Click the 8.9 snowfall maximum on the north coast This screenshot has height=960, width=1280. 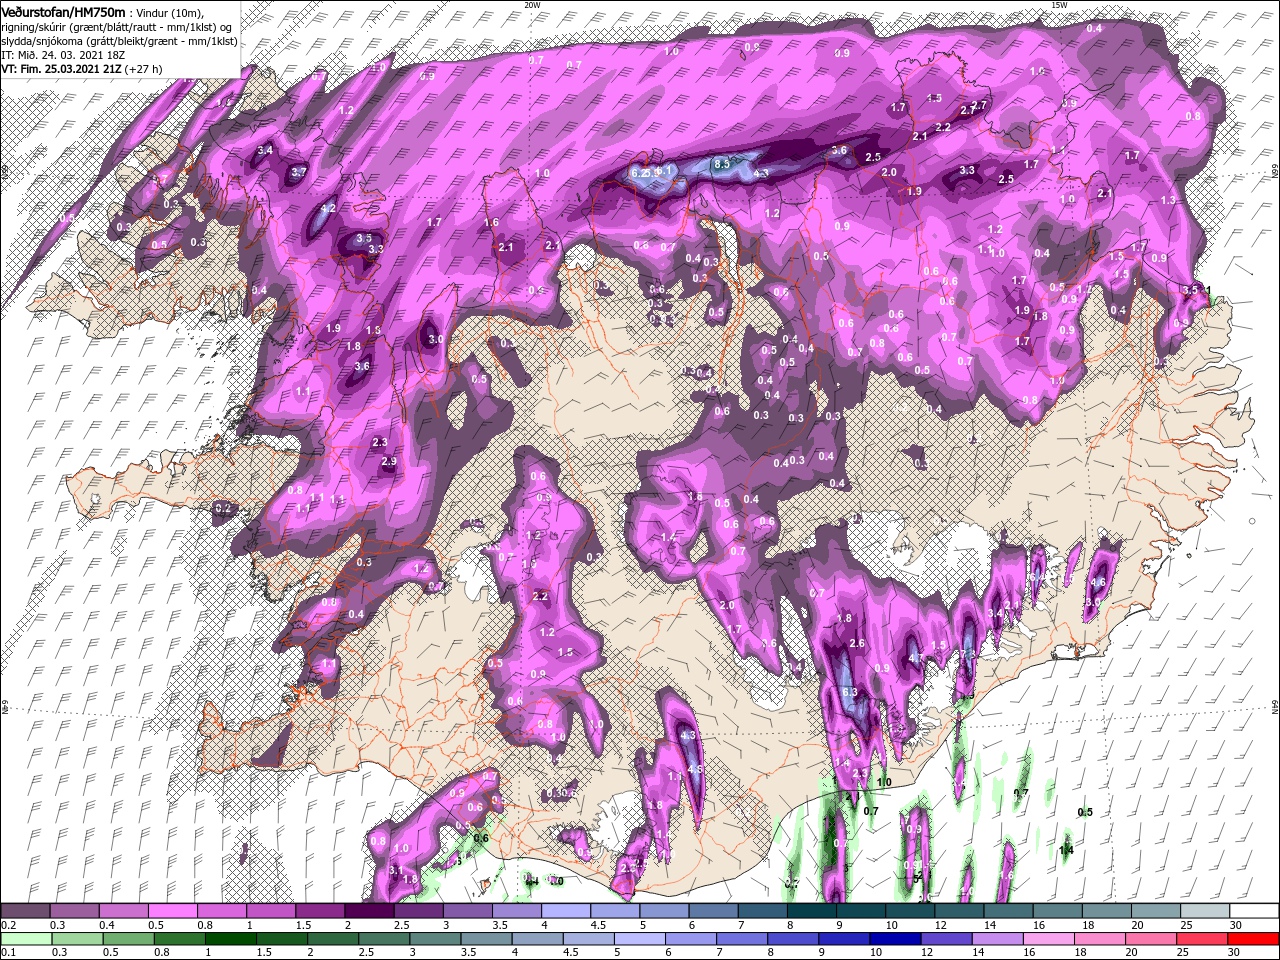click(724, 164)
